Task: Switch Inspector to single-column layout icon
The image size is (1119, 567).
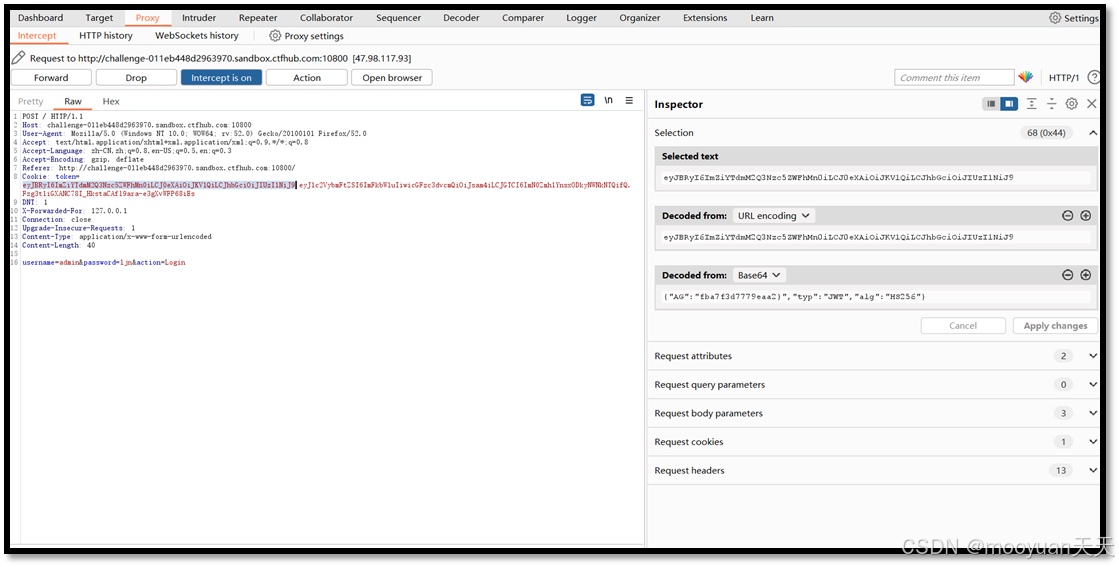Action: pyautogui.click(x=991, y=104)
